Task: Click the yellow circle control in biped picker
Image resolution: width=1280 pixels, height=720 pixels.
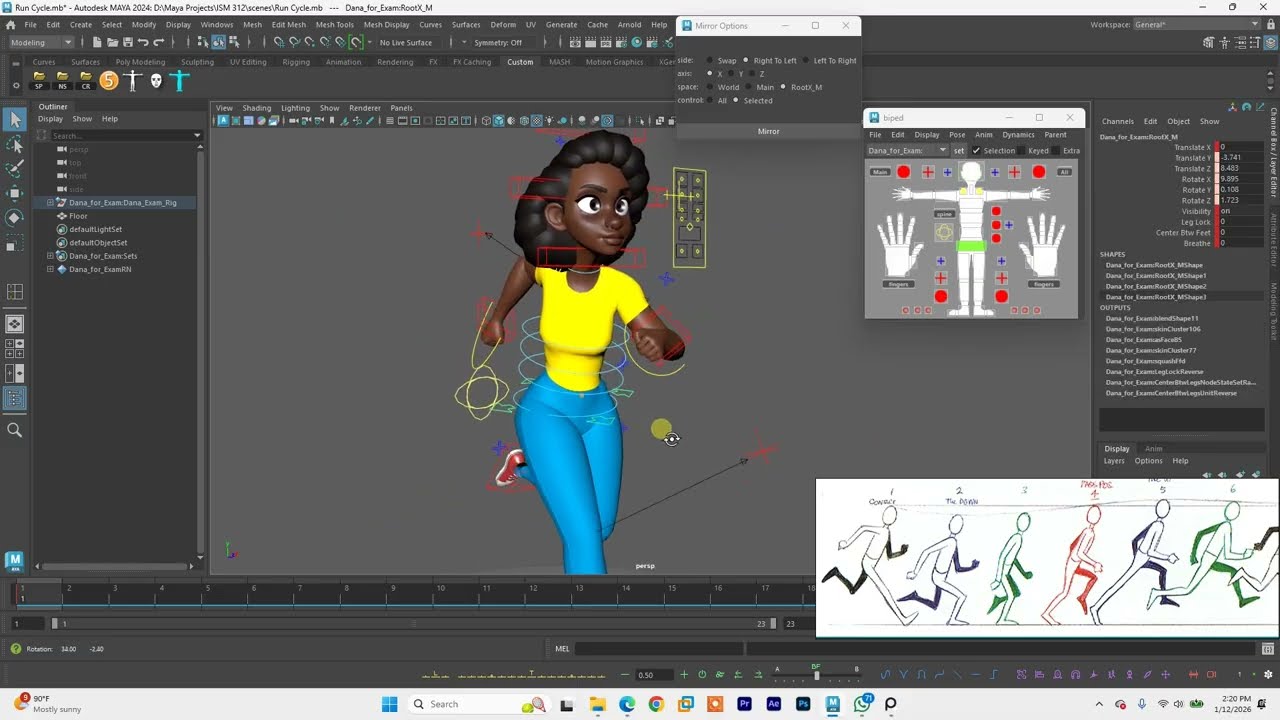Action: [944, 232]
